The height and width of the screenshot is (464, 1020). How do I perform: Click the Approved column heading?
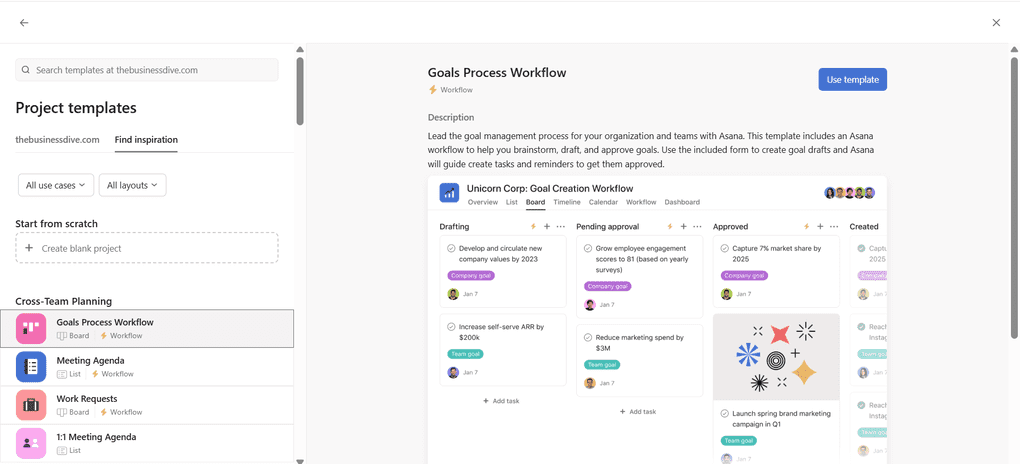[731, 226]
